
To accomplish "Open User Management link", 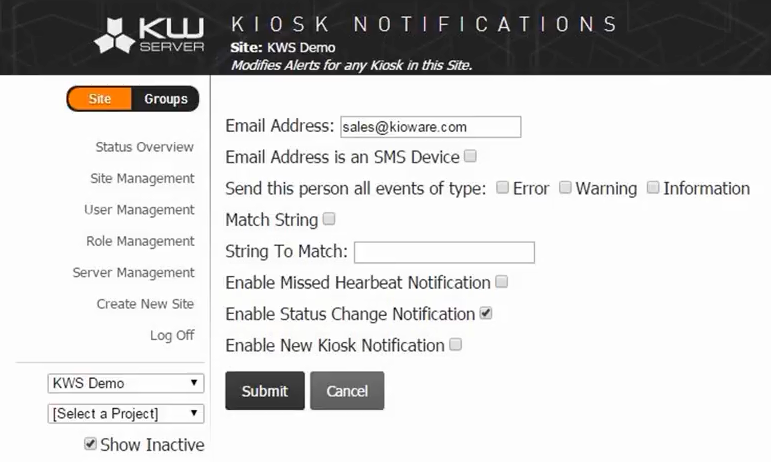I will 139,210.
